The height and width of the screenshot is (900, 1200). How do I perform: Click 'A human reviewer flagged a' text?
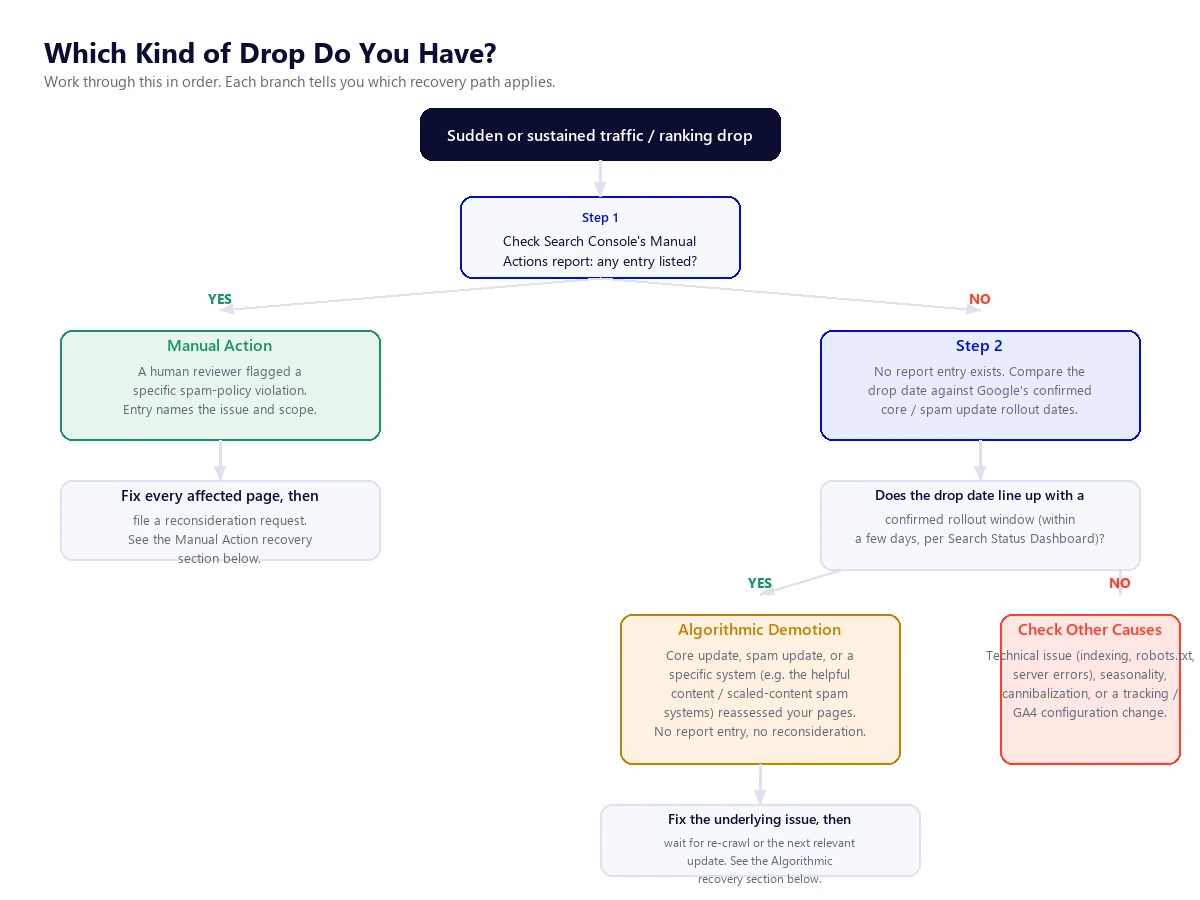pyautogui.click(x=220, y=372)
